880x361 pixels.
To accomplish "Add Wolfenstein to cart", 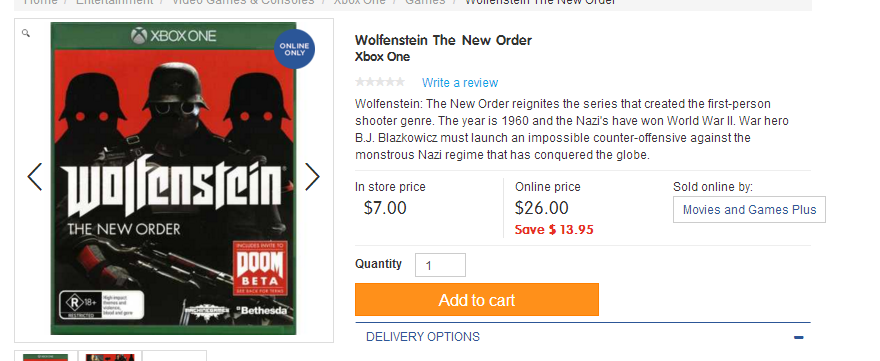I will (x=476, y=300).
